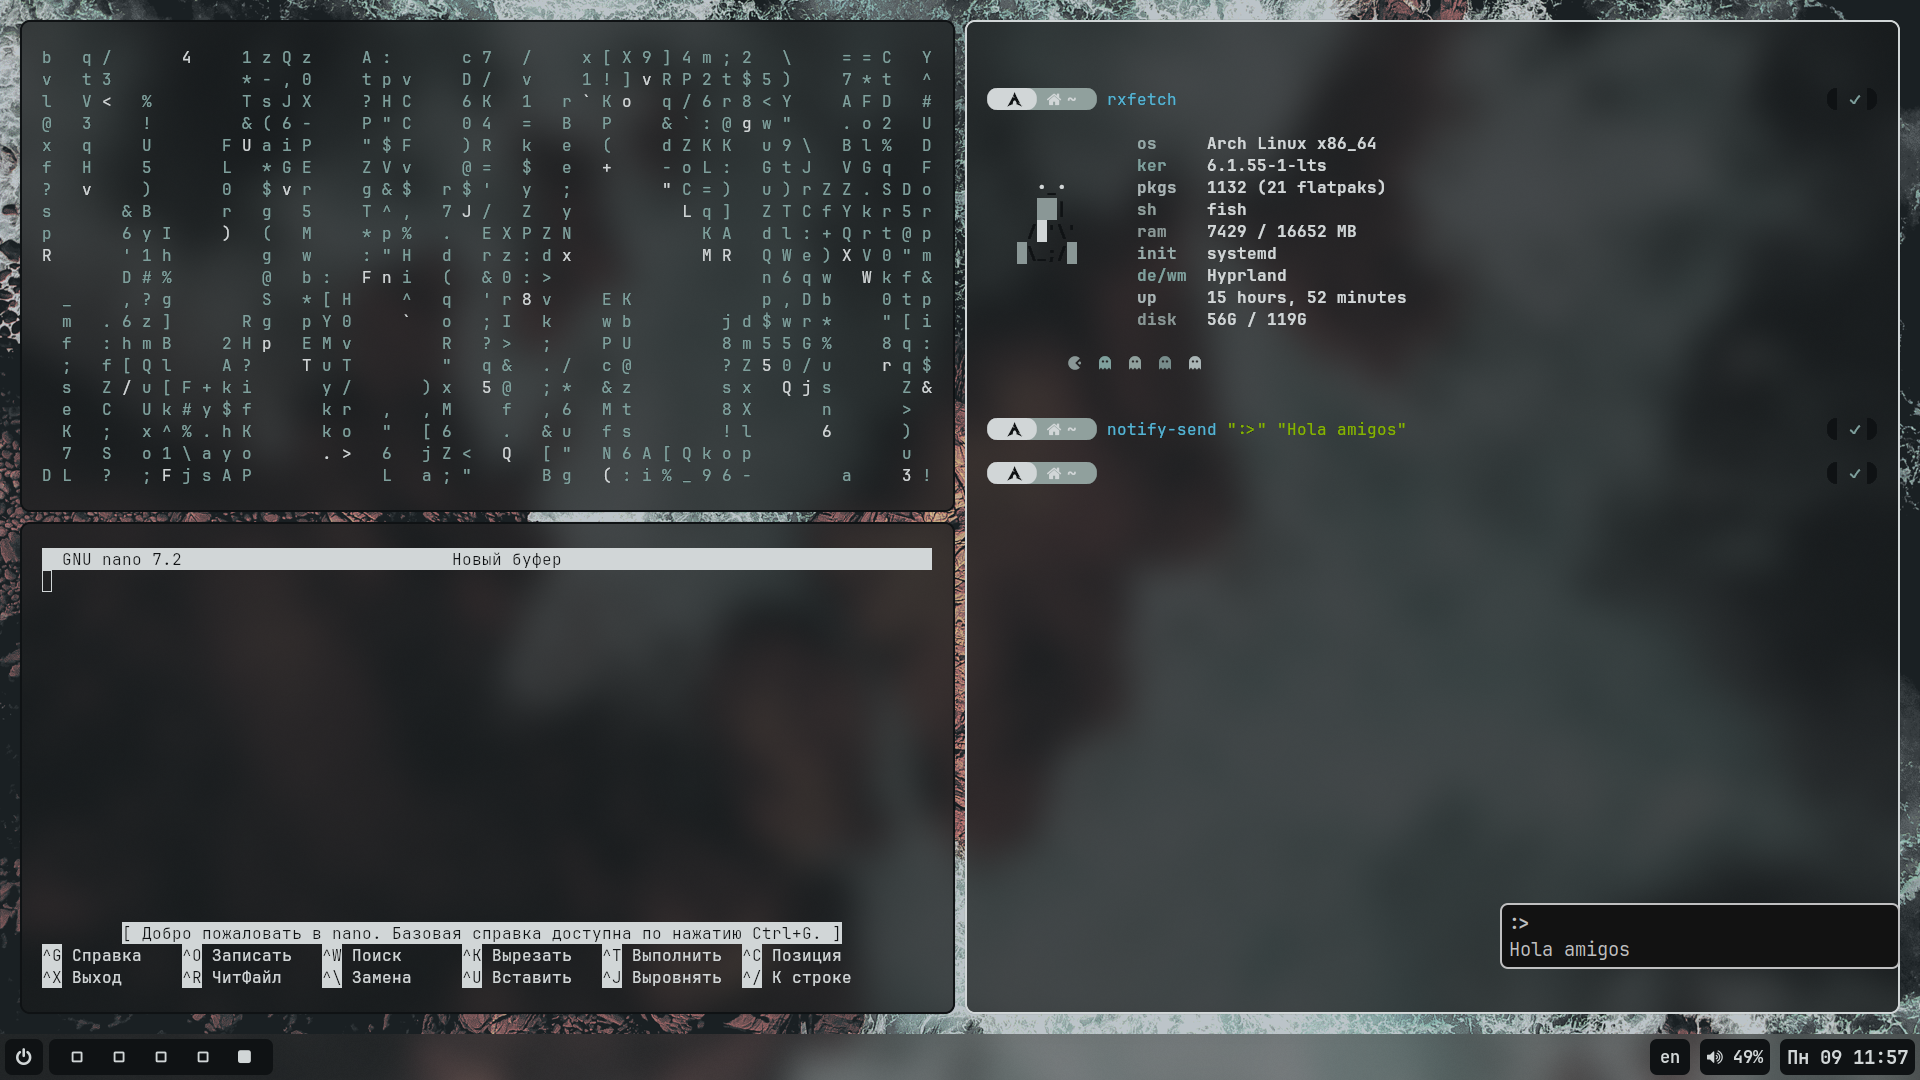Click the ^X Выход shortcut in nano
Screen dimensions: 1920x1080
(82, 978)
